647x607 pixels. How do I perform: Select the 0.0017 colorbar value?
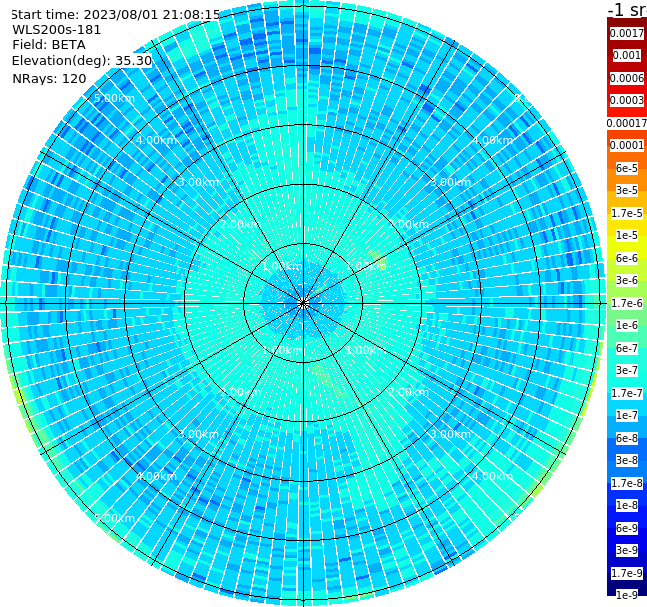627,33
